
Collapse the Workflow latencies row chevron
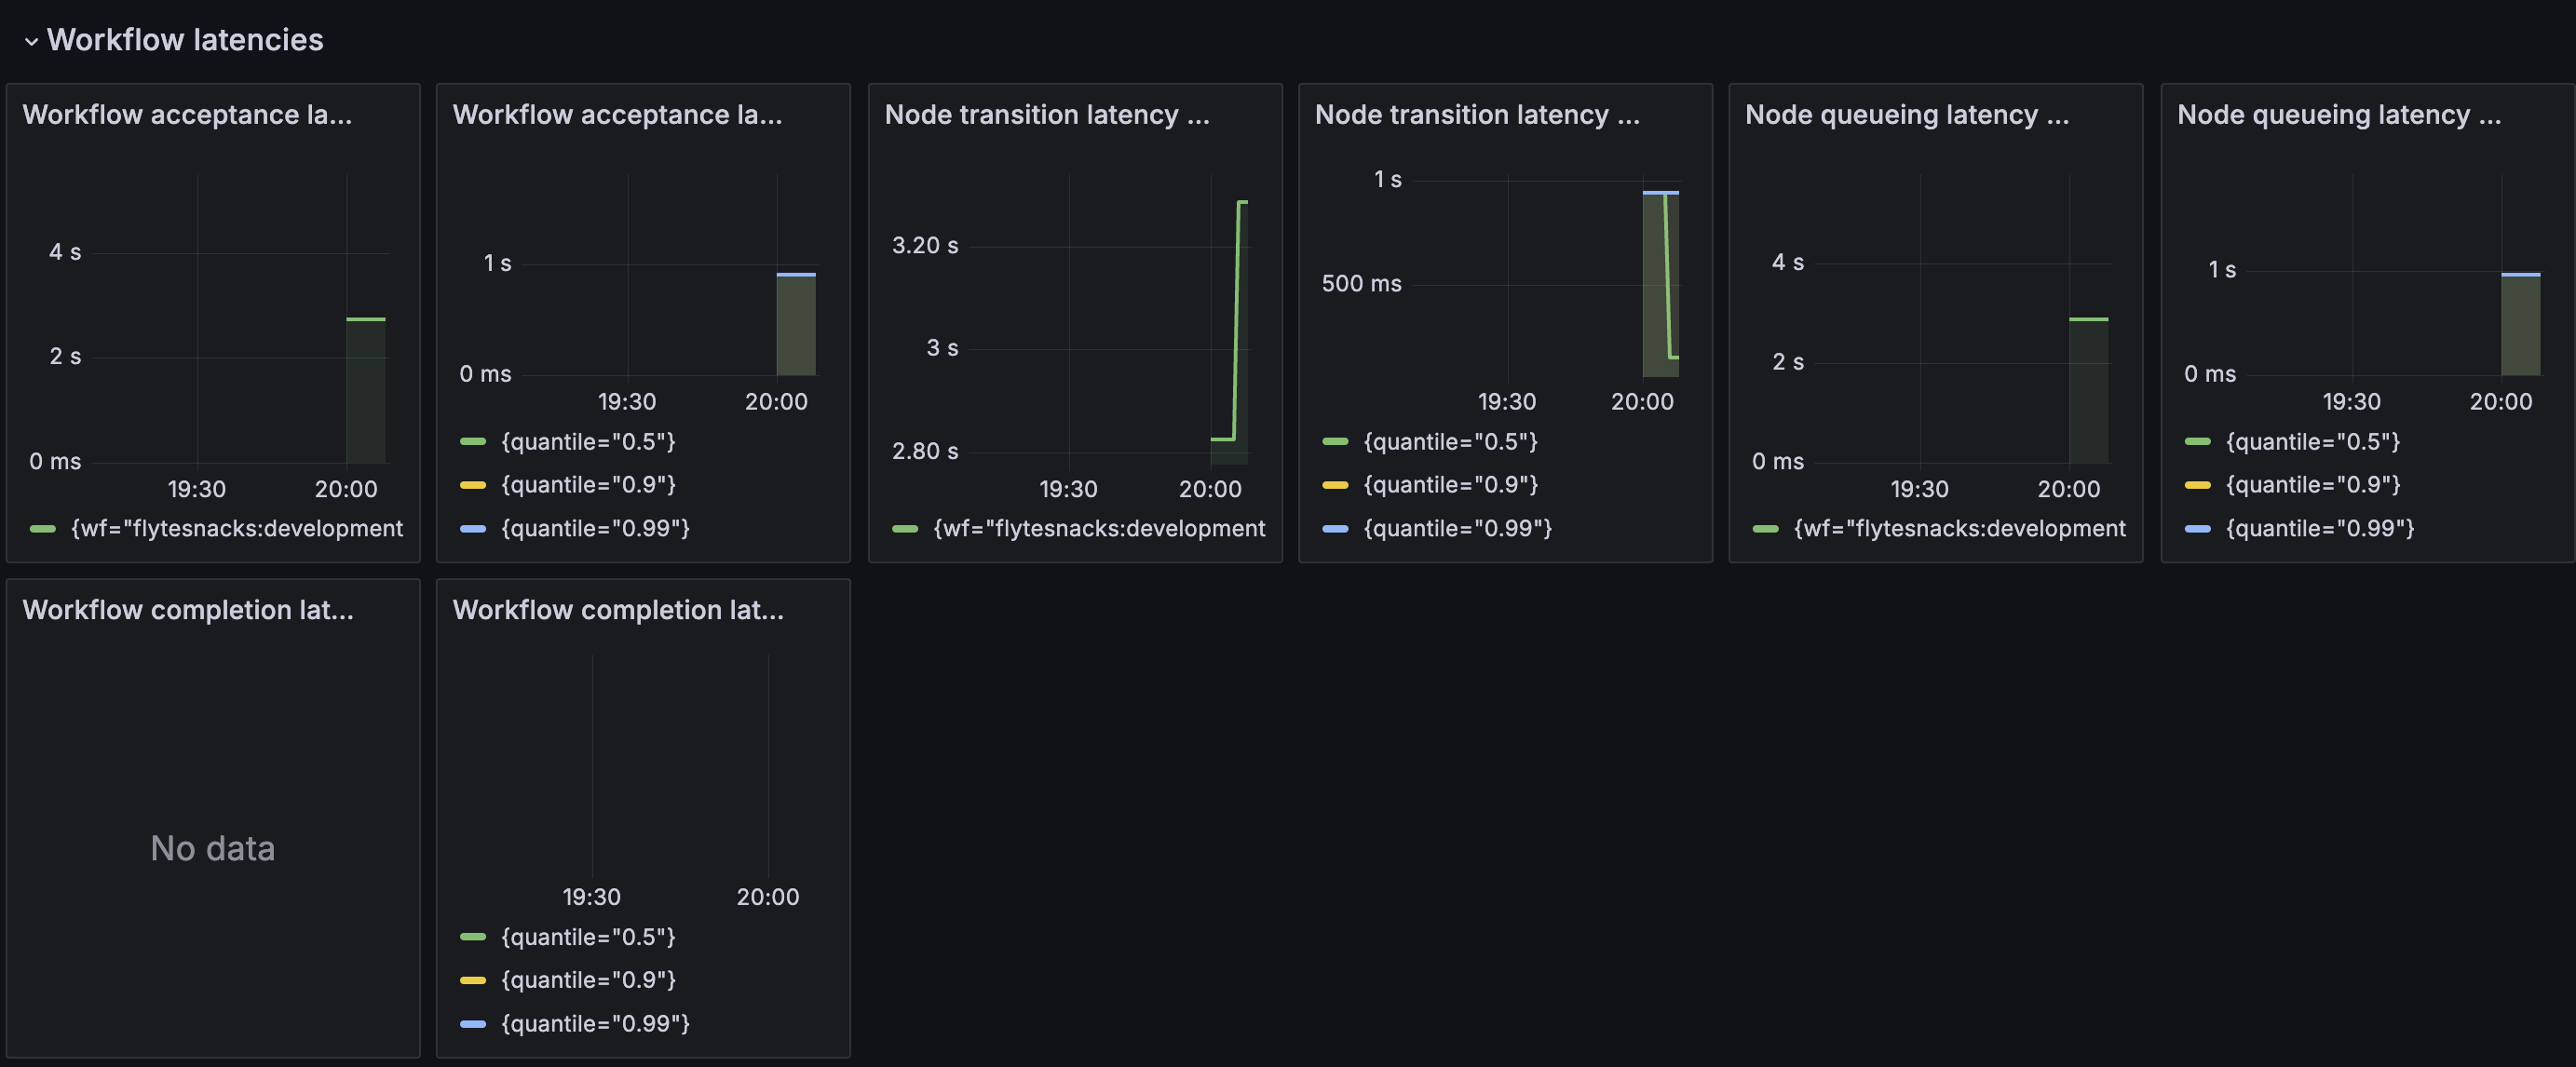pos(31,41)
